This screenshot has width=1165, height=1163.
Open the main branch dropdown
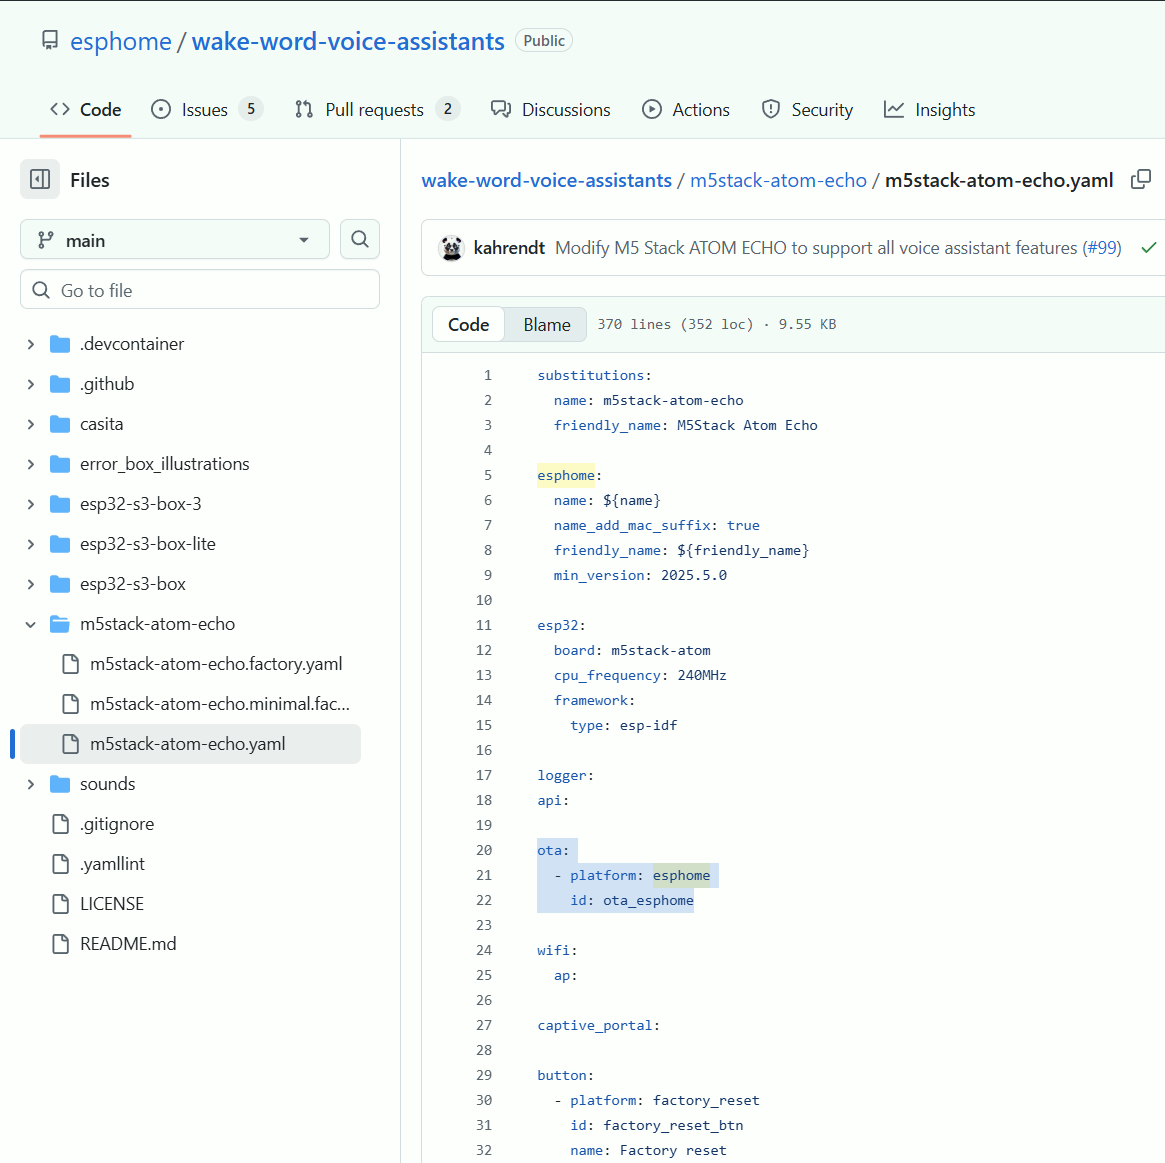tap(175, 240)
